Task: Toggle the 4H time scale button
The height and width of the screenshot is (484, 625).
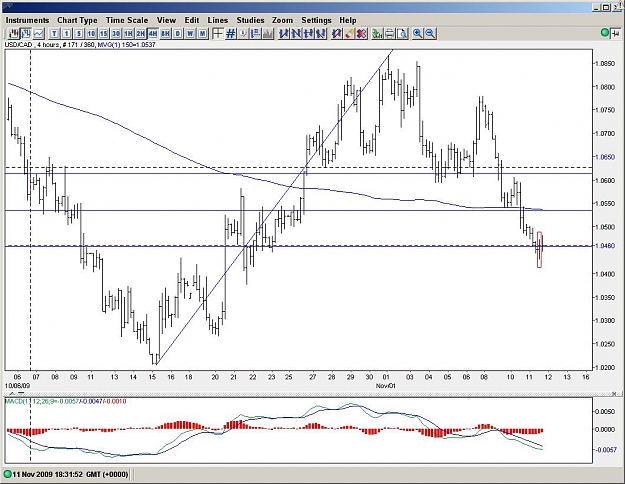Action: 153,34
